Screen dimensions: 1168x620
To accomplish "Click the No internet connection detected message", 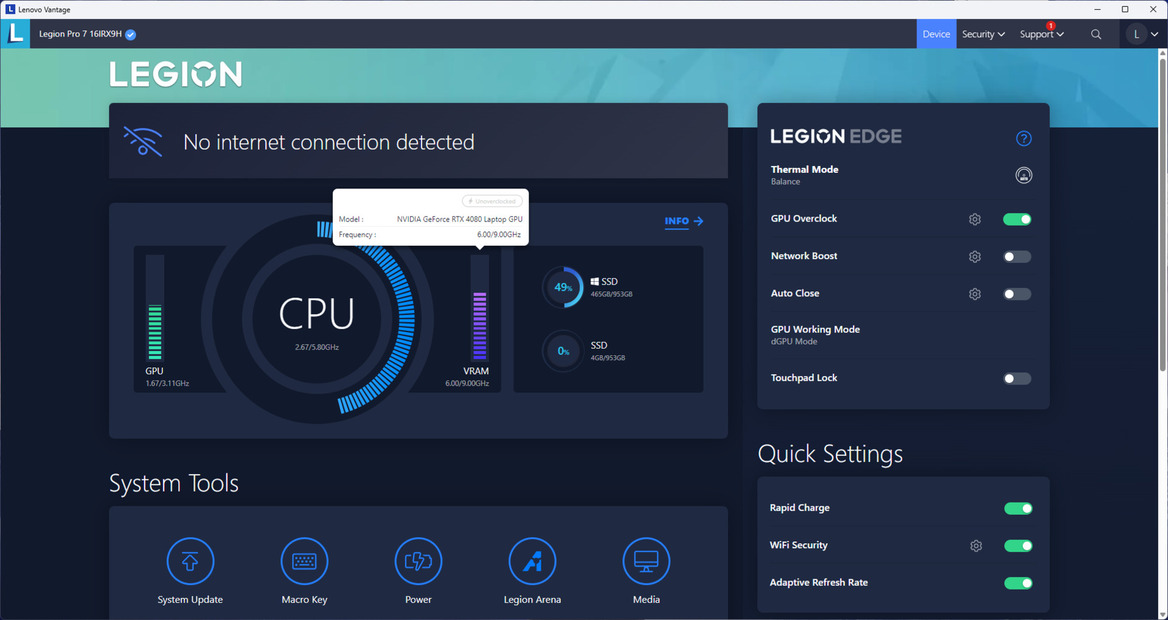I will pyautogui.click(x=328, y=142).
